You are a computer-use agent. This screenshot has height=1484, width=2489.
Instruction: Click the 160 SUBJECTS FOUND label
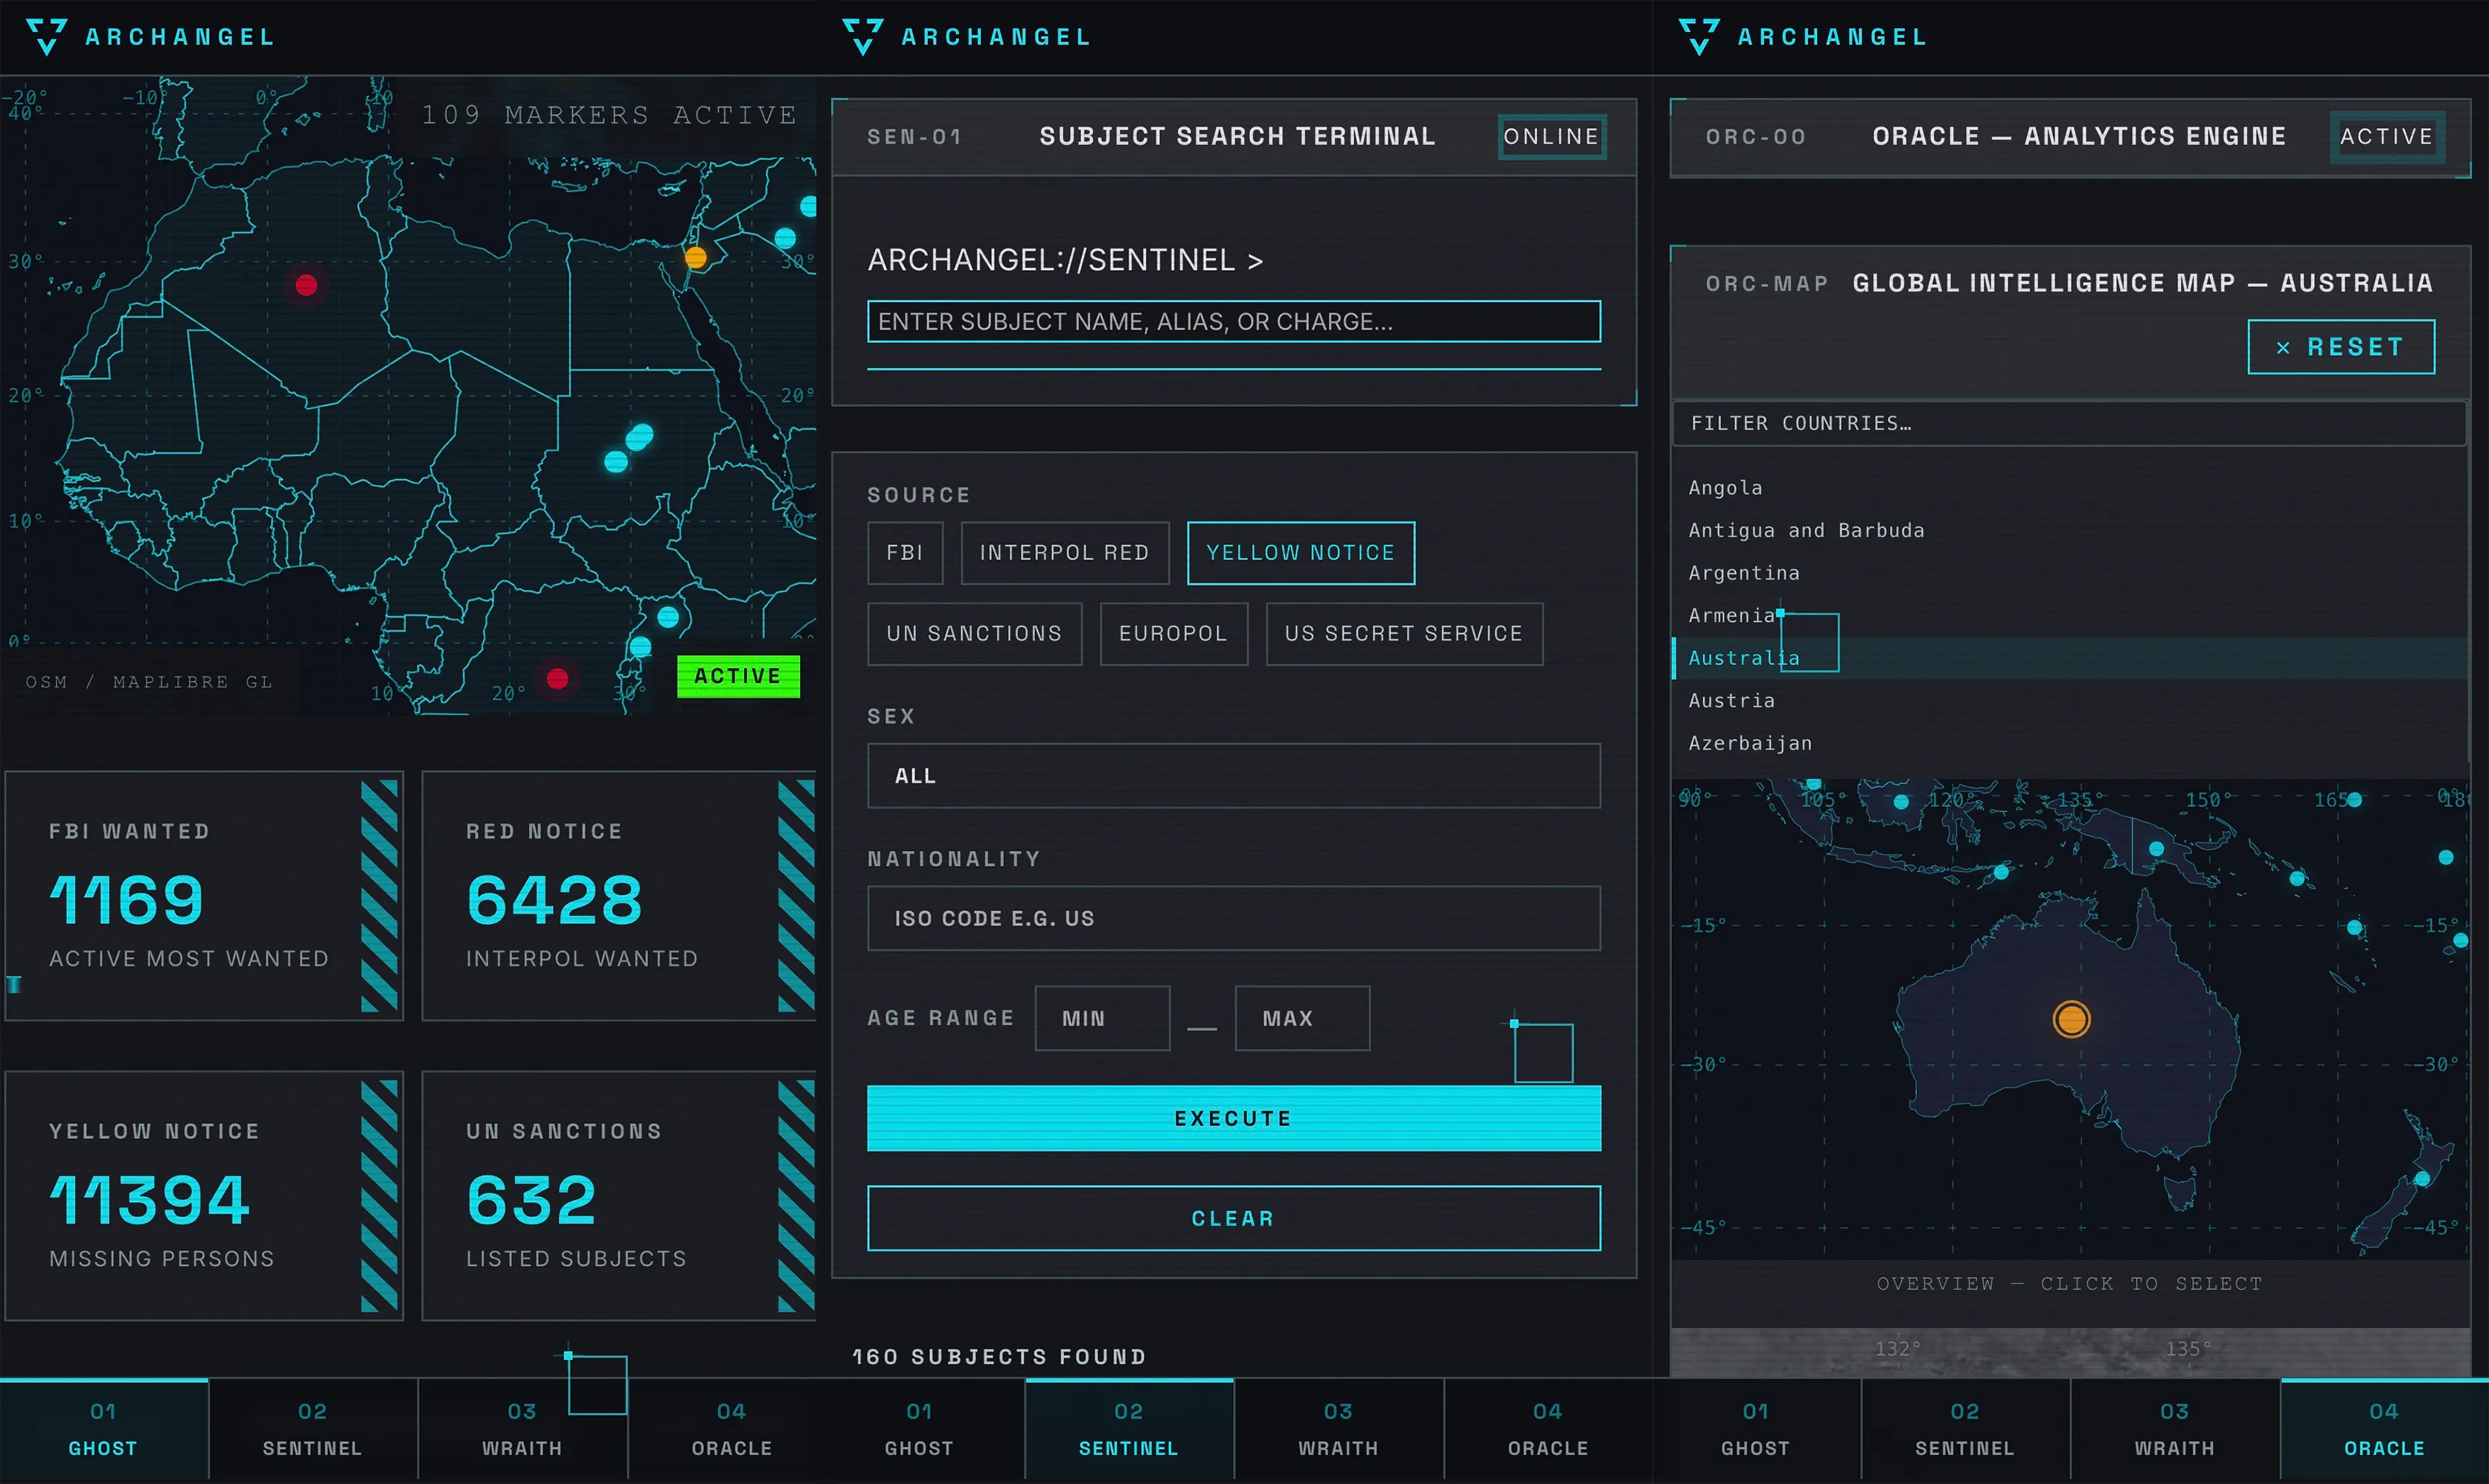click(999, 1357)
